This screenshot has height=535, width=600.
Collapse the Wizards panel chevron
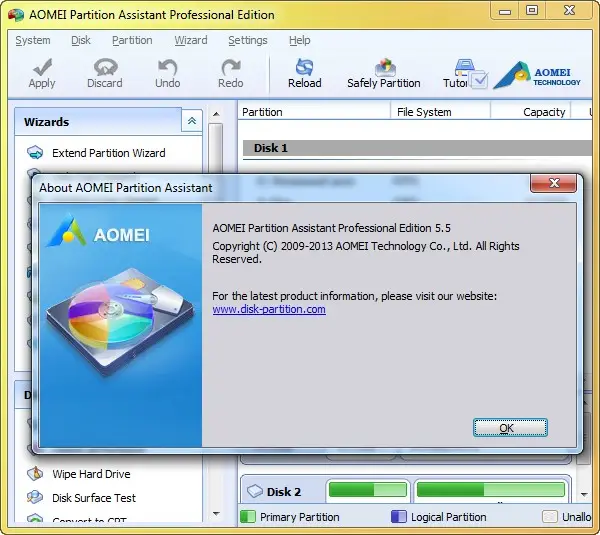click(192, 121)
